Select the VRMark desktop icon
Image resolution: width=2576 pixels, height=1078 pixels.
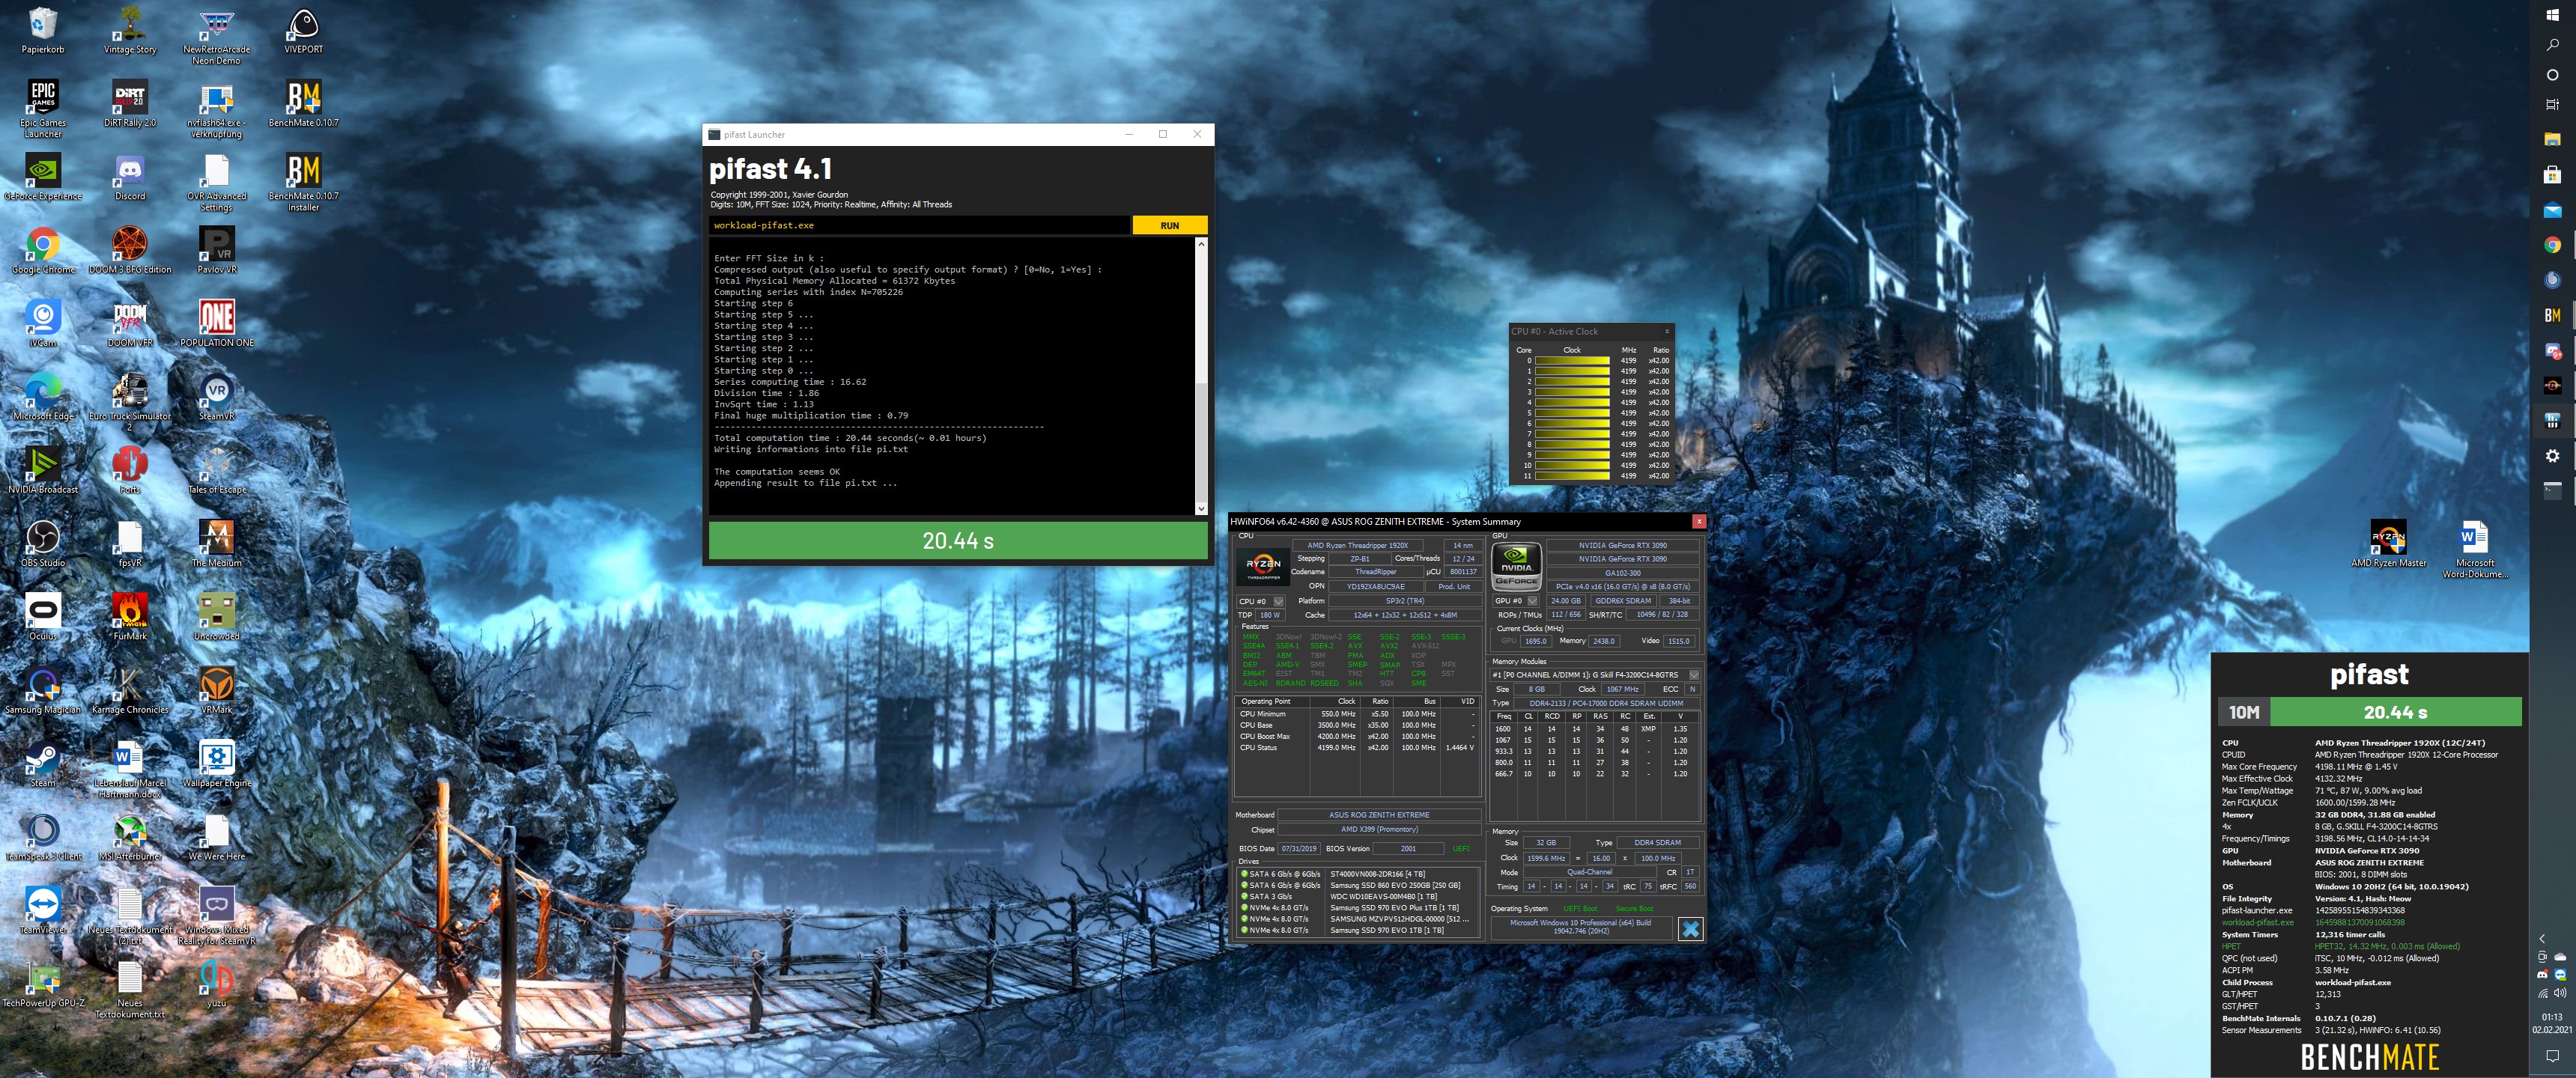click(217, 690)
